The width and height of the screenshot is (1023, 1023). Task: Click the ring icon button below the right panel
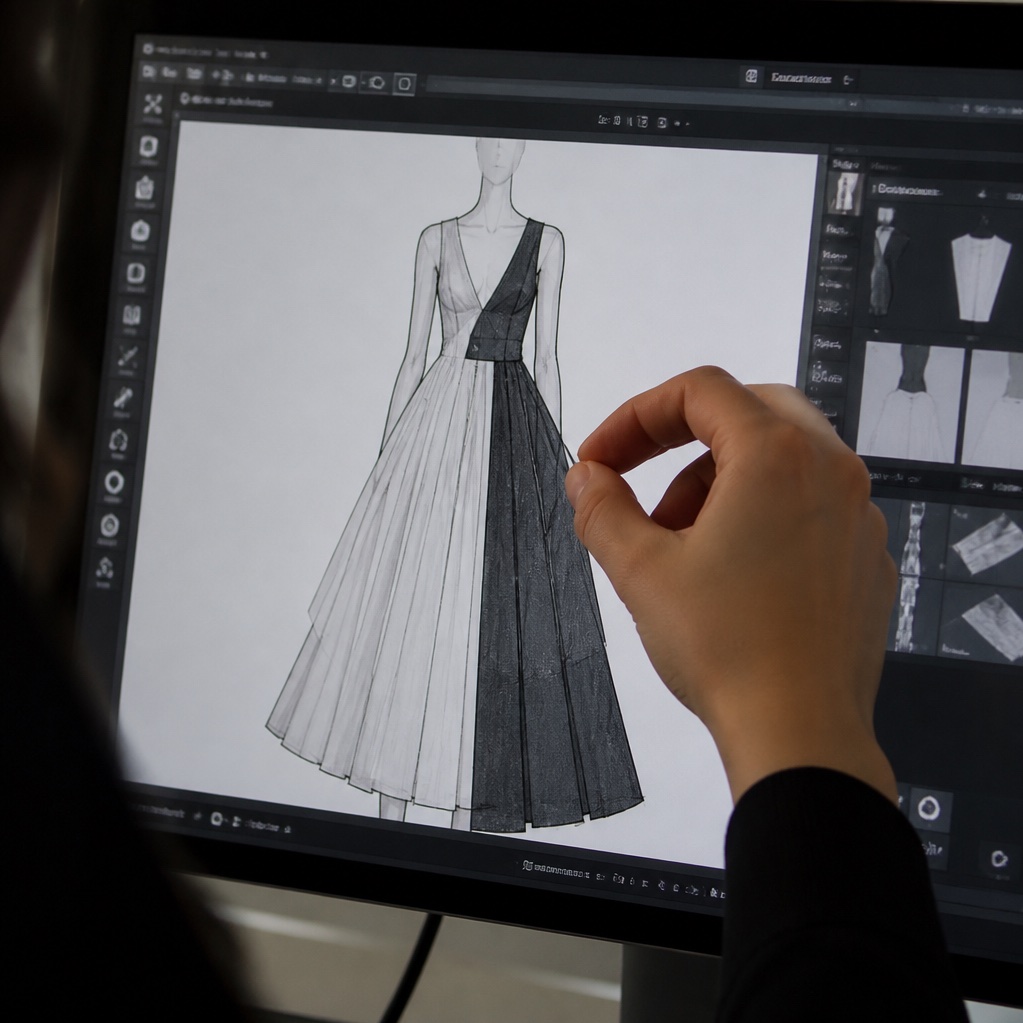point(928,809)
